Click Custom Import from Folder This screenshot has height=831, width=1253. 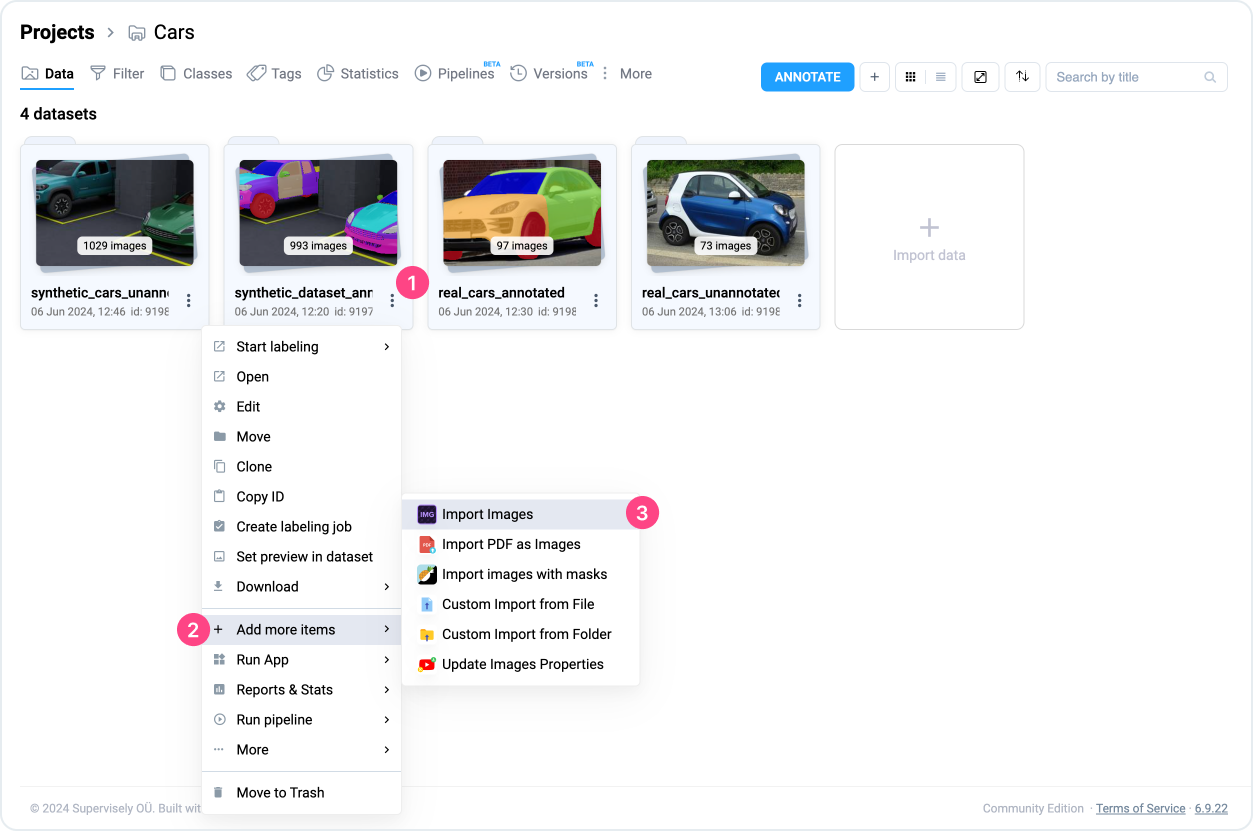pos(526,634)
